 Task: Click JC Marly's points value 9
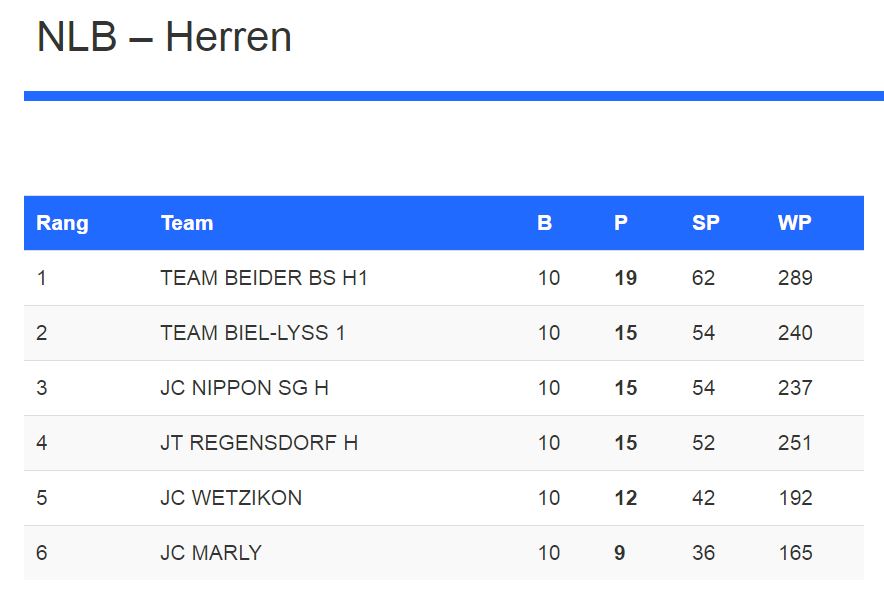point(620,553)
